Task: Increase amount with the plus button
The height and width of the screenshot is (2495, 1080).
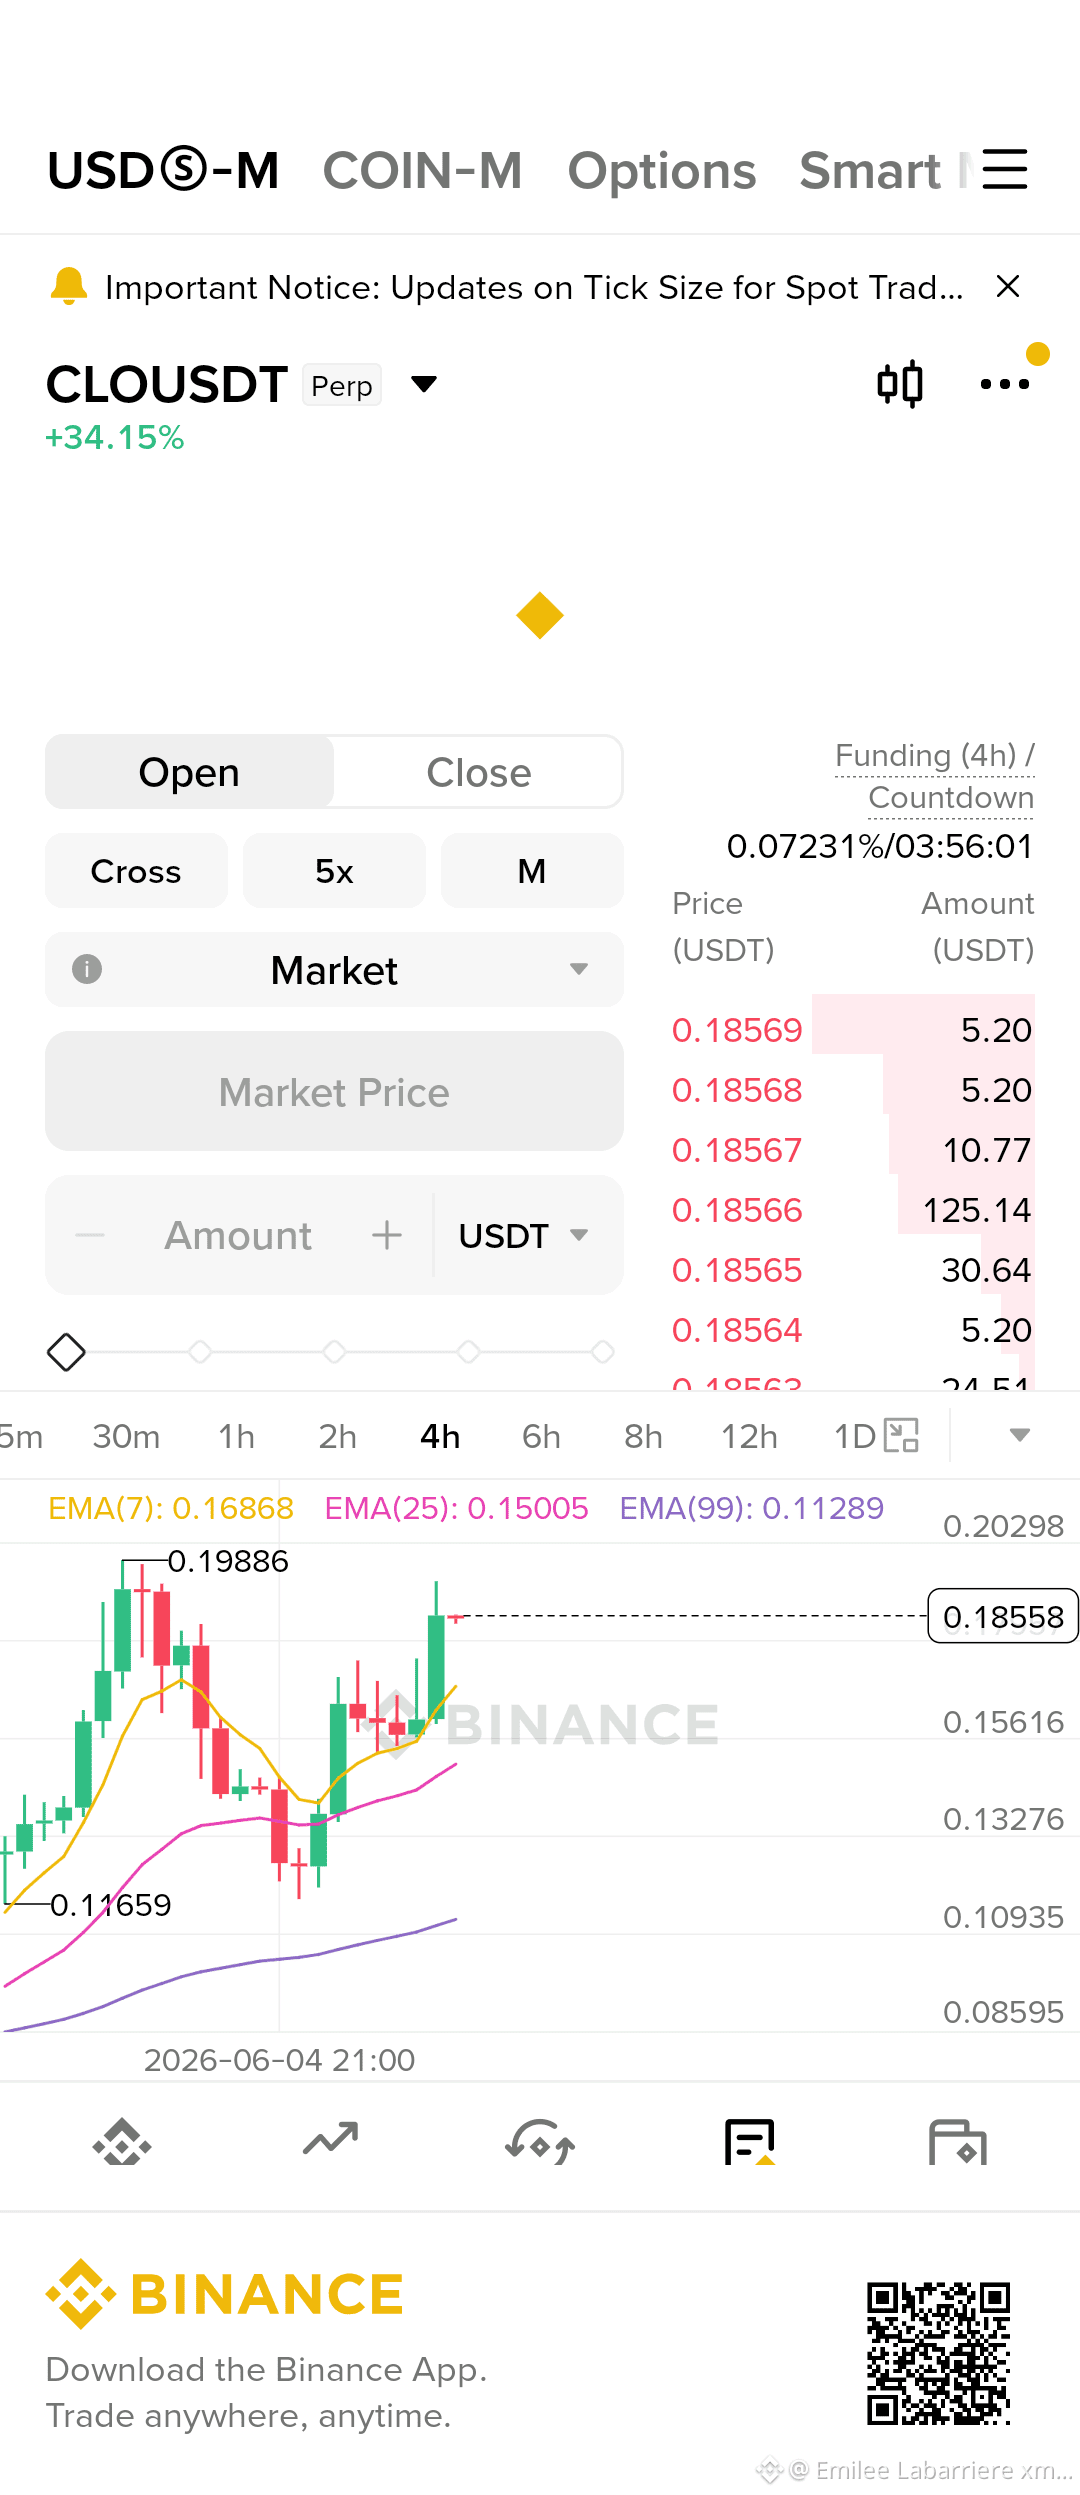Action: click(387, 1235)
